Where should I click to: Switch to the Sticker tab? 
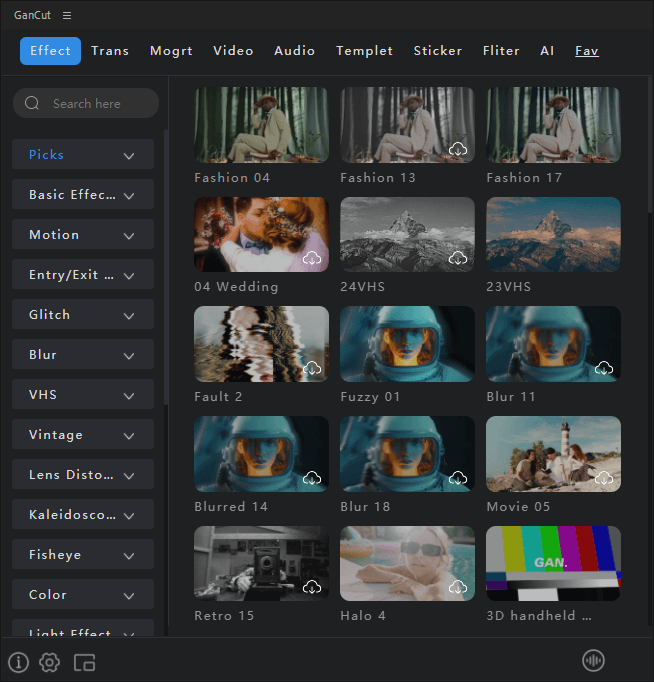tap(438, 51)
